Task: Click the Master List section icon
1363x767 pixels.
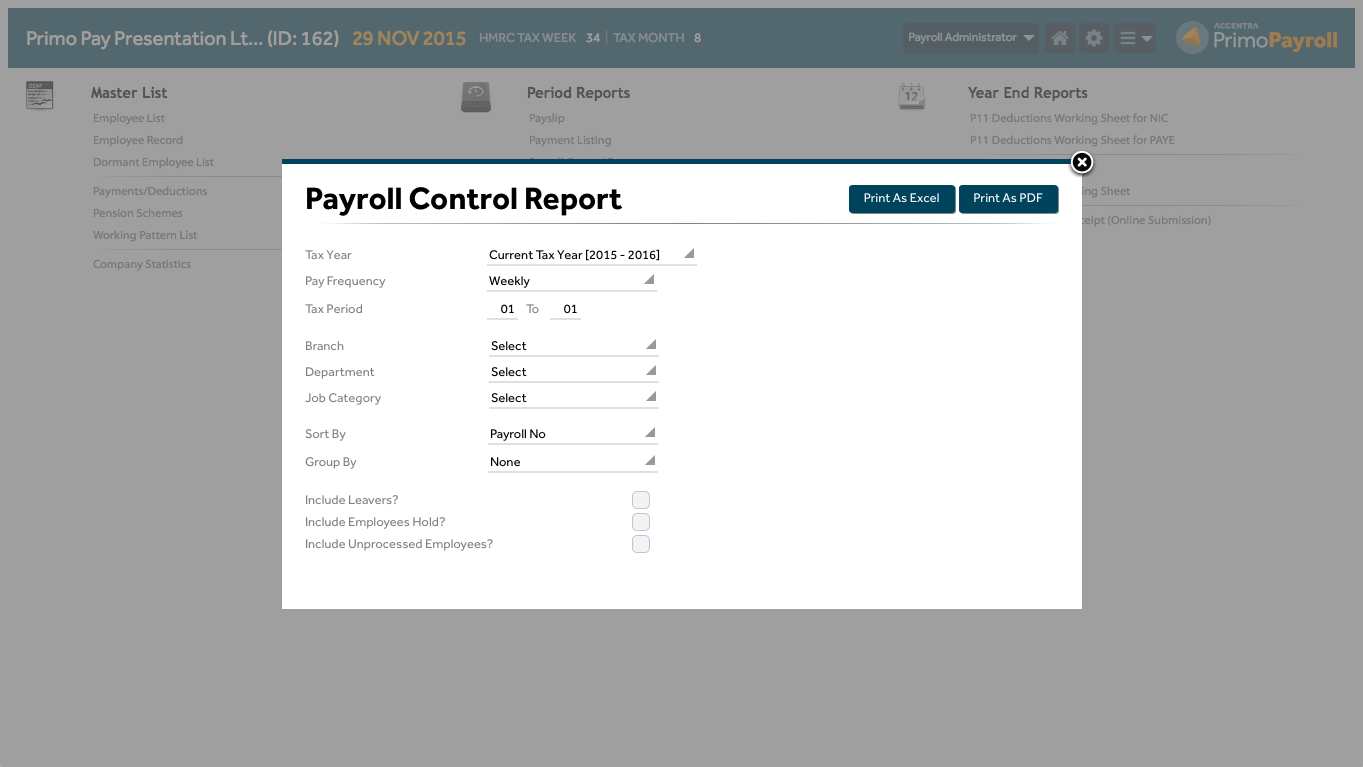Action: [40, 95]
